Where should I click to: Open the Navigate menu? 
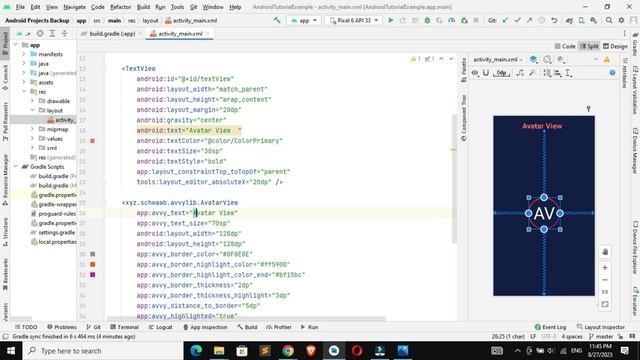(75, 7)
